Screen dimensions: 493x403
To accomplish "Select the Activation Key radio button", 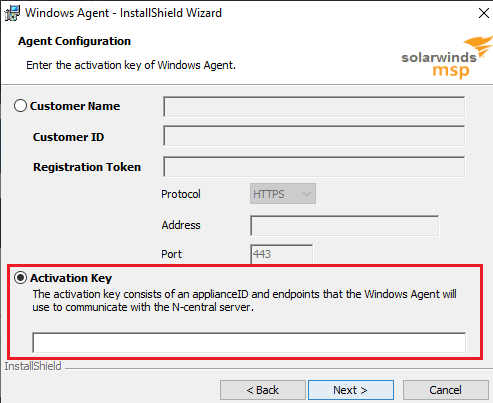I will click(20, 278).
